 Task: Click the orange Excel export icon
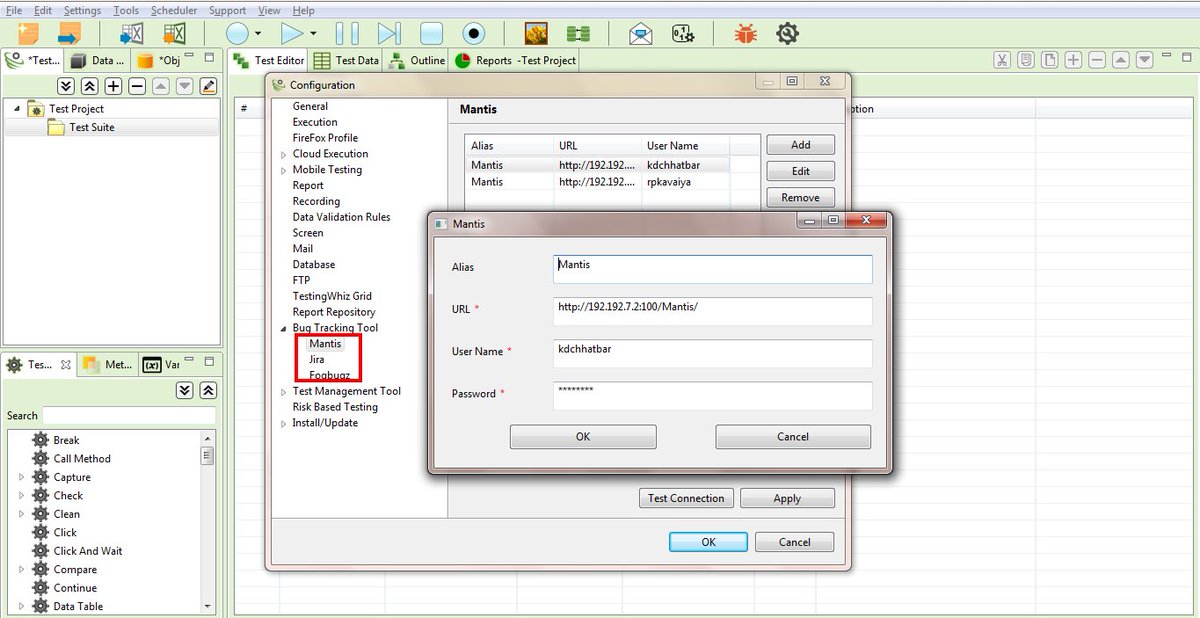173,33
